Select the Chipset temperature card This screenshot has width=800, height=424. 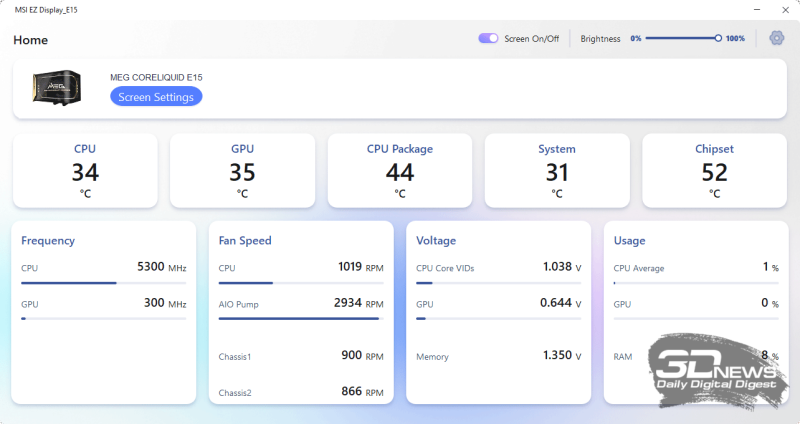pyautogui.click(x=714, y=171)
